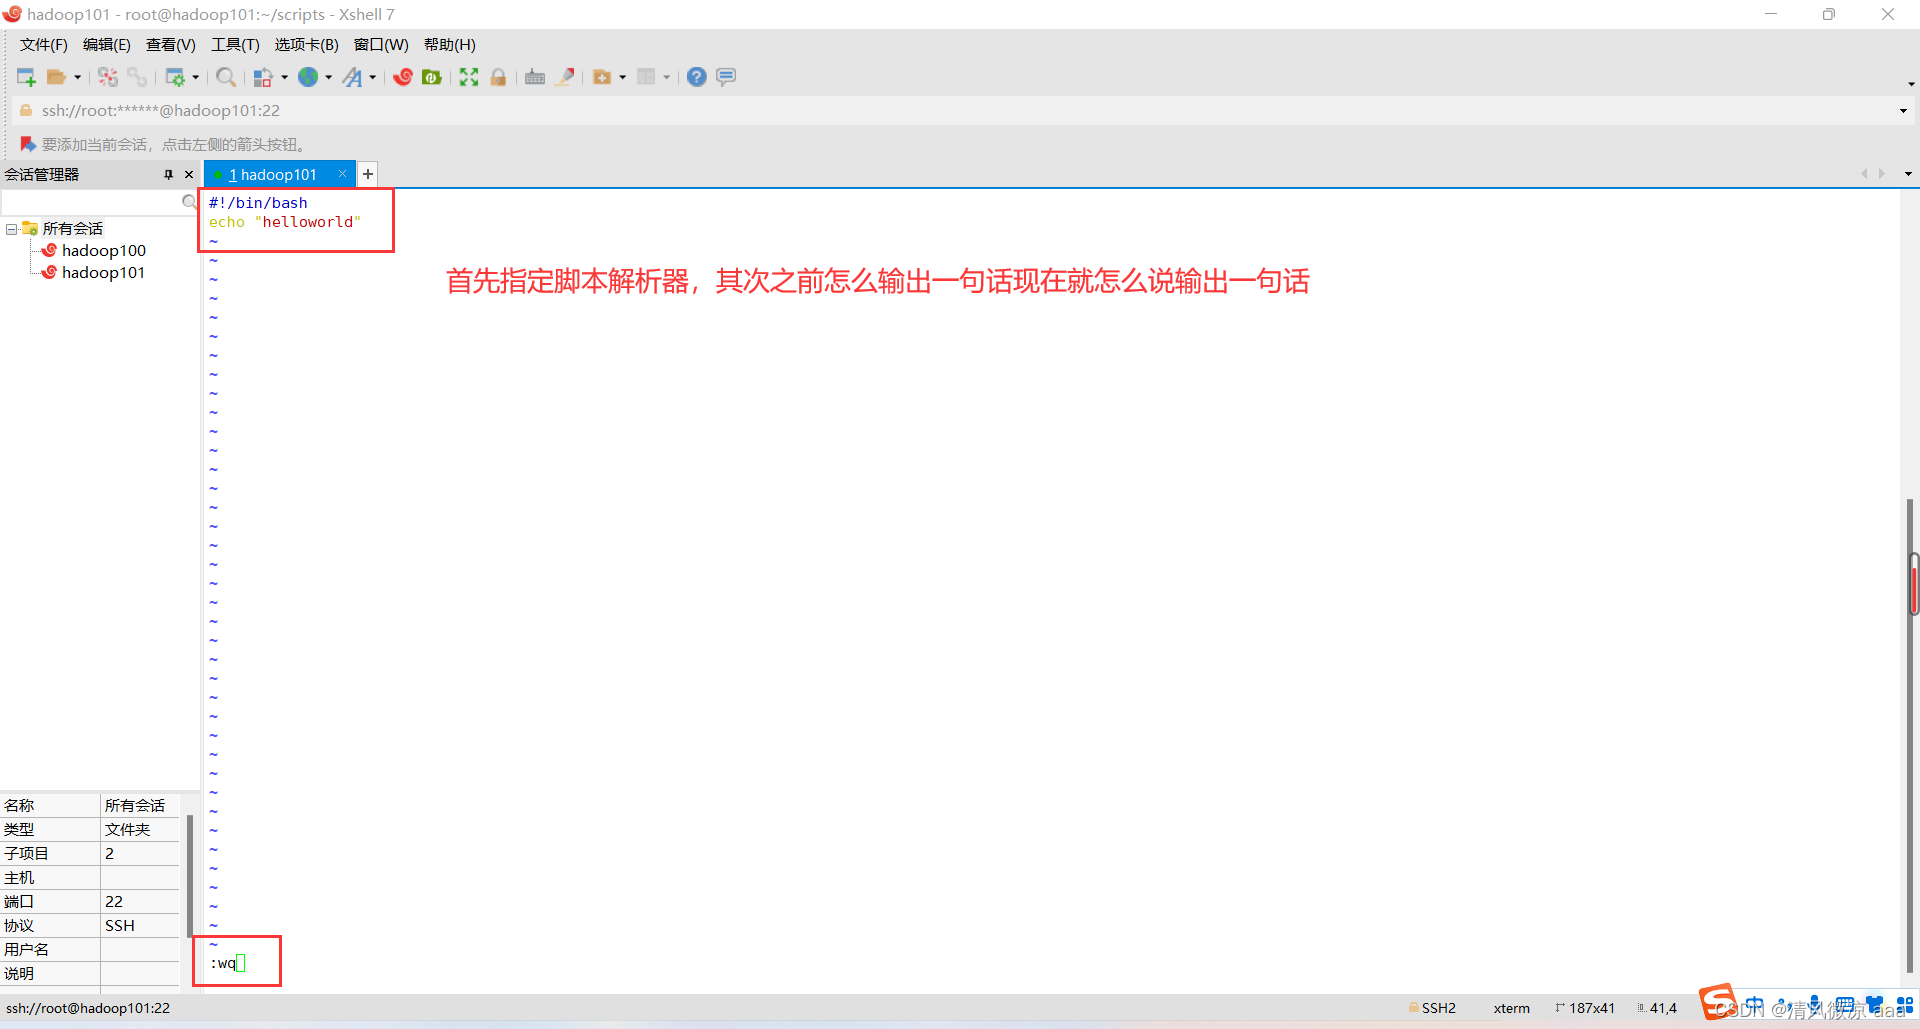Click the Disconnect toolbar icon

[x=108, y=77]
